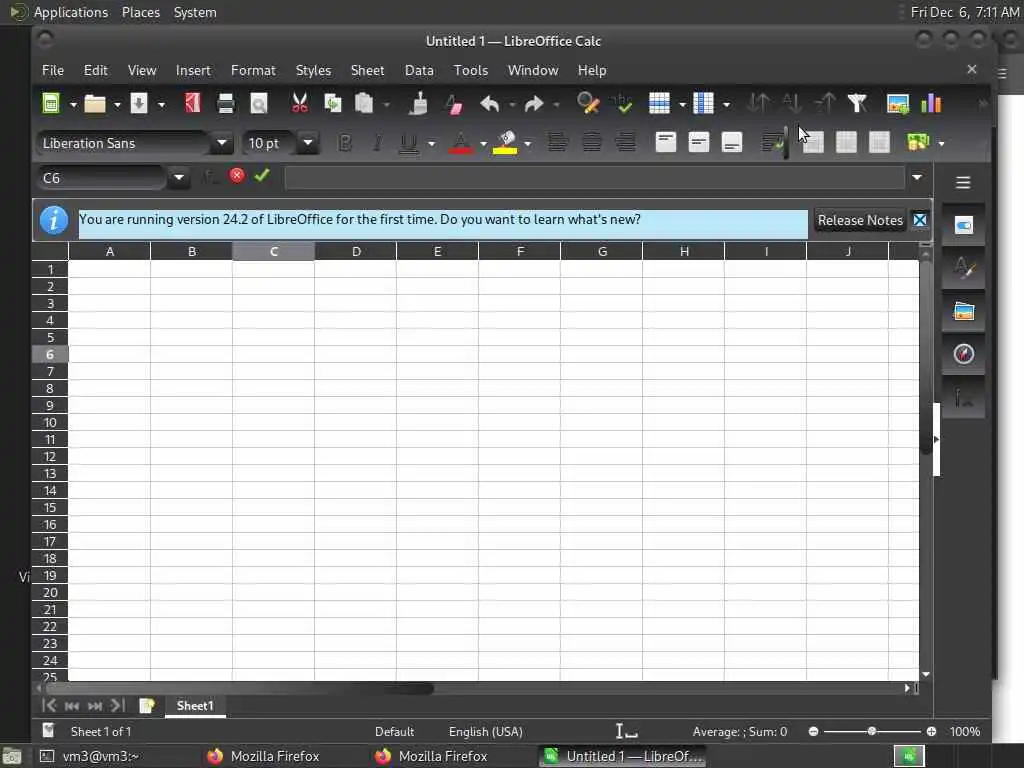Apply red font color swatch

pyautogui.click(x=460, y=142)
